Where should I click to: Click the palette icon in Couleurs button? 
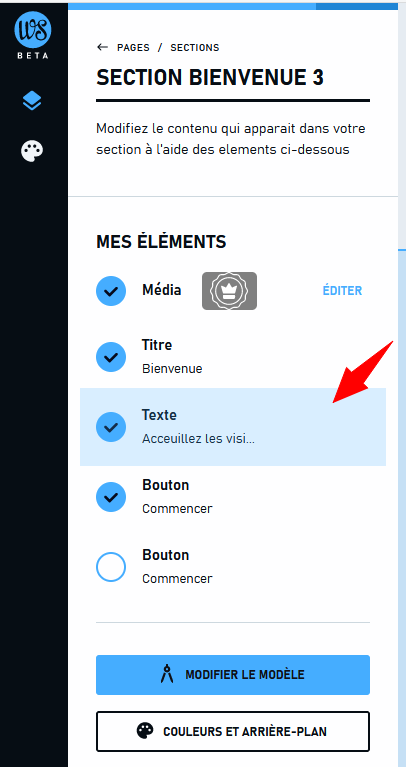coord(144,731)
